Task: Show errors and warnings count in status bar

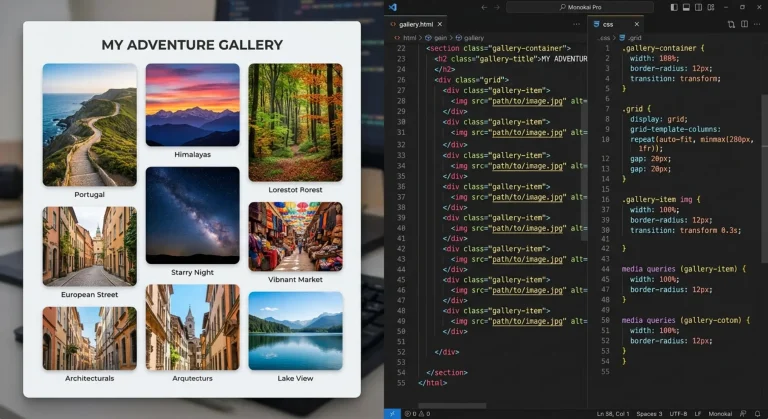Action: 417,414
